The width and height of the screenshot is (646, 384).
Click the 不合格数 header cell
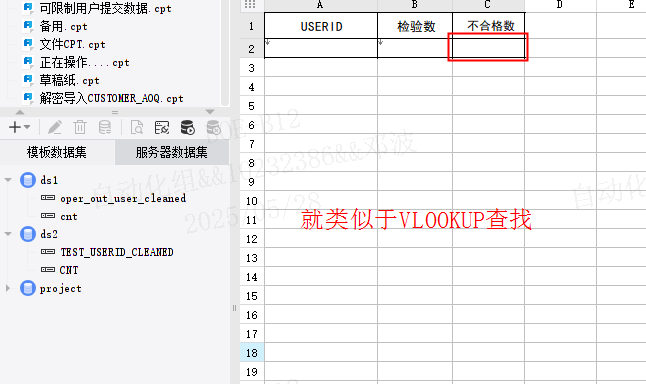click(489, 26)
